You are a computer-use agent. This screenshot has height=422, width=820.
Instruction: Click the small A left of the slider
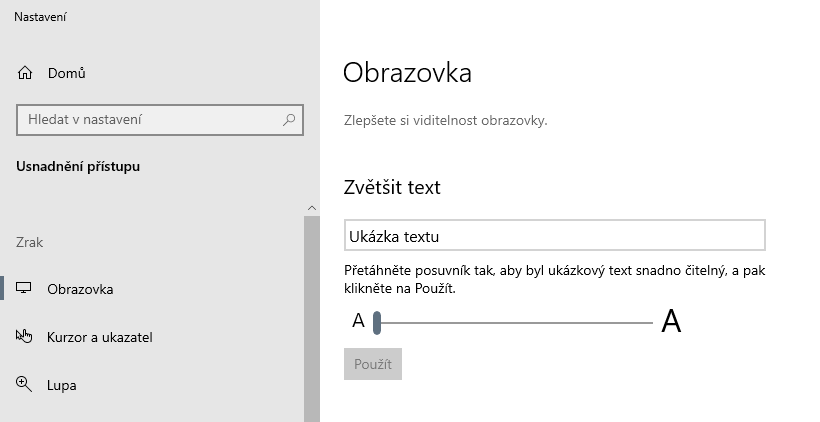(358, 322)
